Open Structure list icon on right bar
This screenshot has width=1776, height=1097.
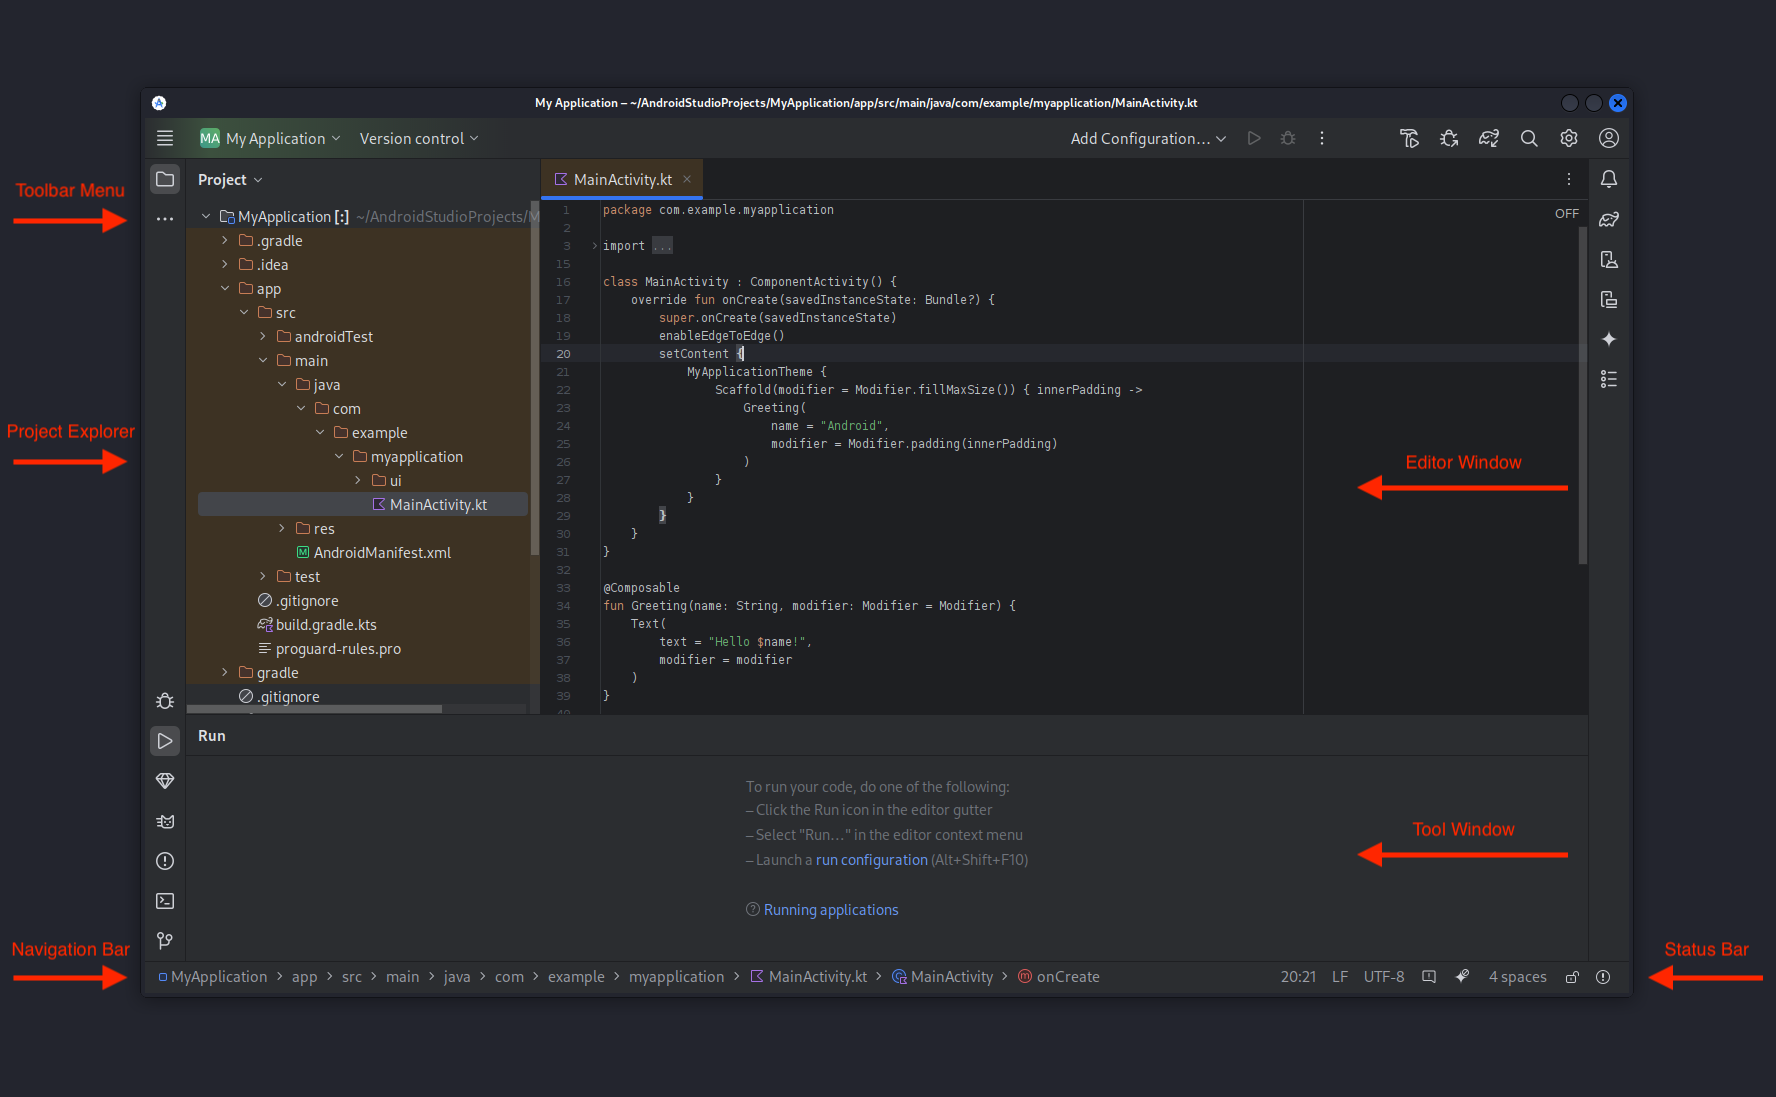point(1609,379)
